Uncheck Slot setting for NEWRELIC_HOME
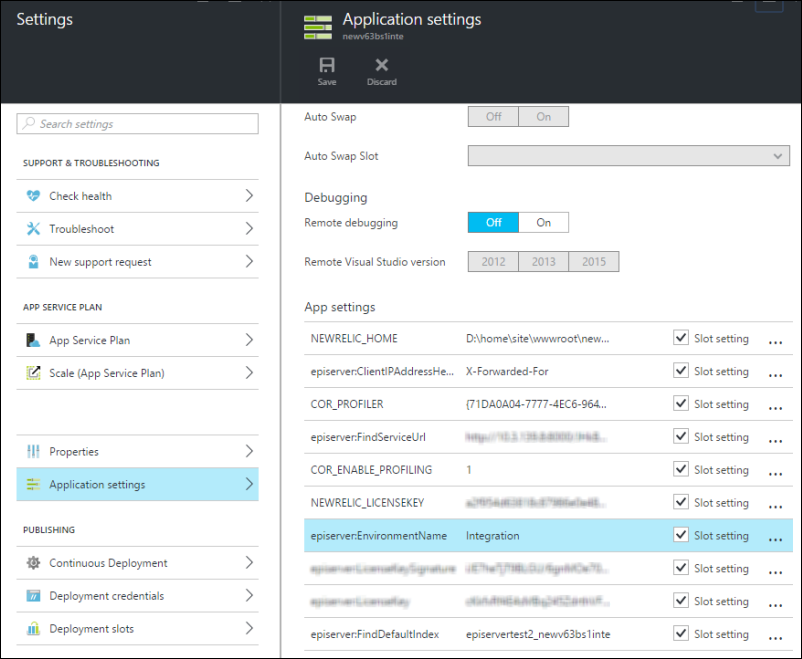This screenshot has height=659, width=802. tap(681, 338)
